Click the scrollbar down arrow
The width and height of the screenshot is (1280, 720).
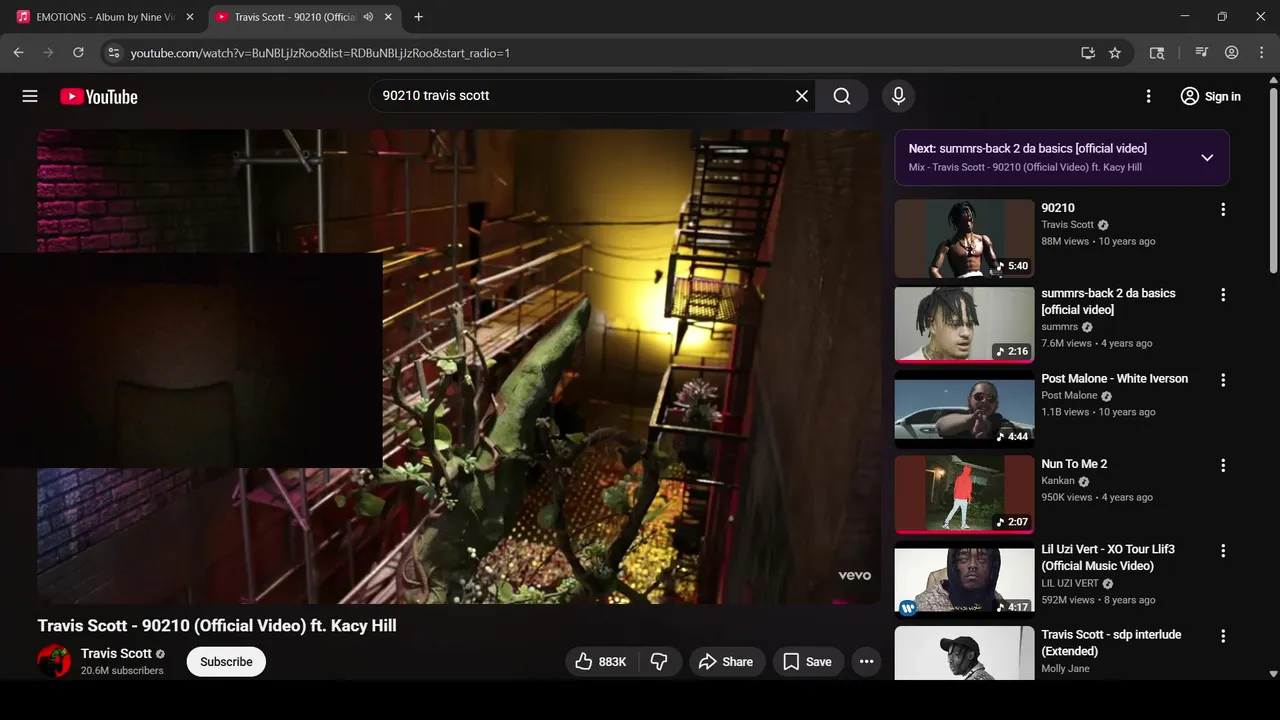pyautogui.click(x=1273, y=674)
